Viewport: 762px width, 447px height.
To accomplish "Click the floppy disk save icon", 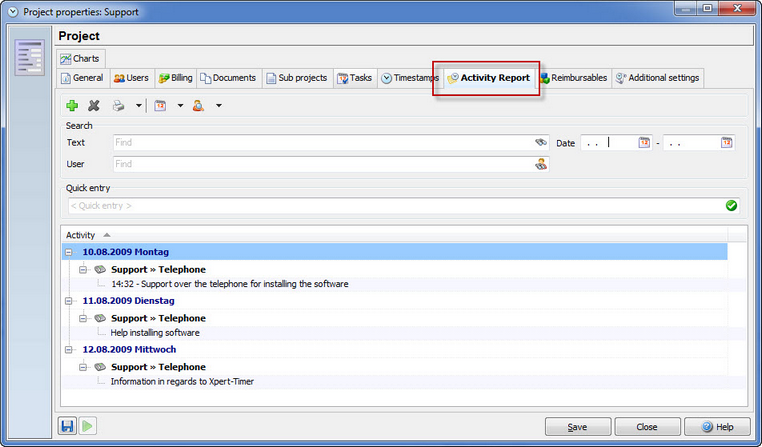I will [x=68, y=426].
